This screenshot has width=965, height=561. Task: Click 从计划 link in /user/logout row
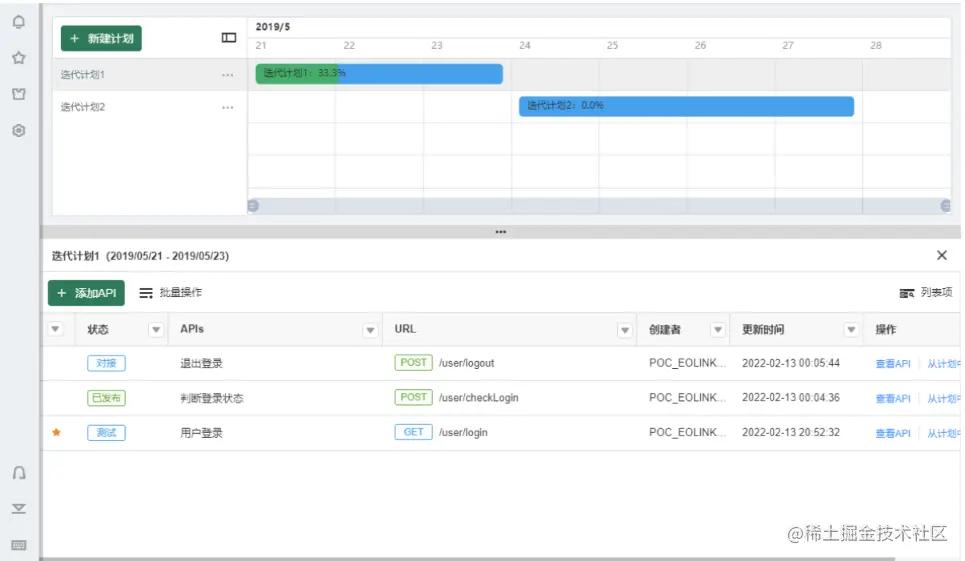(x=943, y=364)
